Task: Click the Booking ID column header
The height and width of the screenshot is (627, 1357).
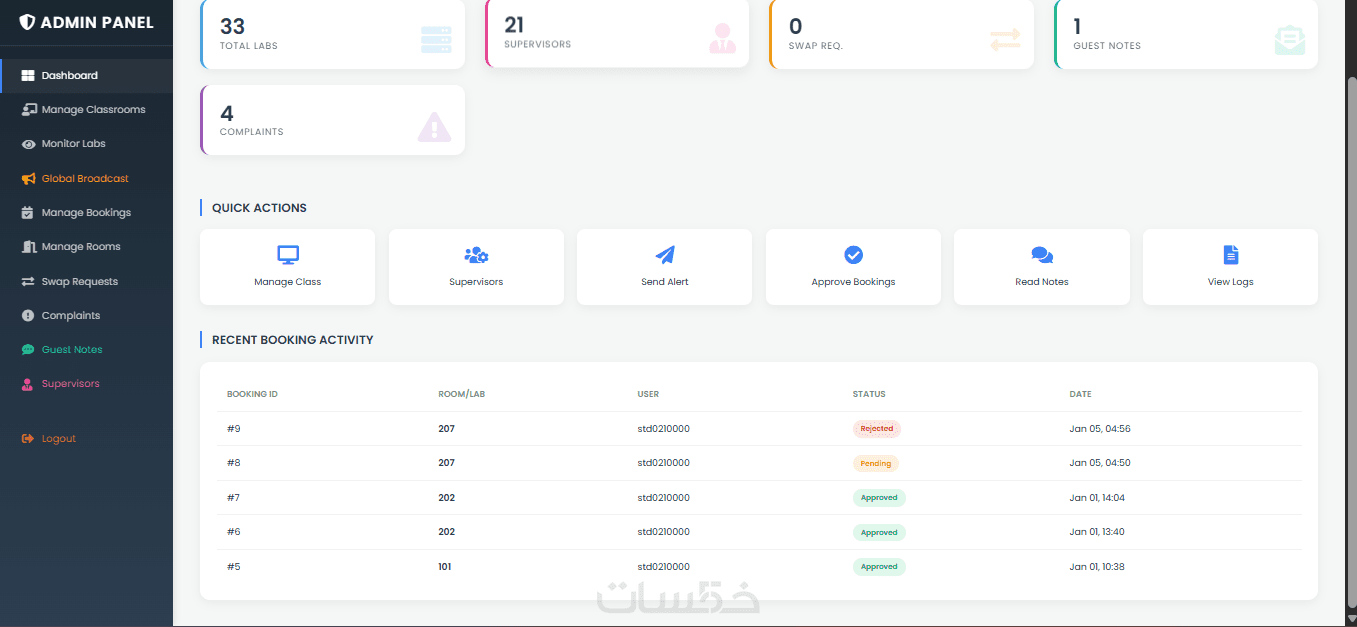Action: 252,394
